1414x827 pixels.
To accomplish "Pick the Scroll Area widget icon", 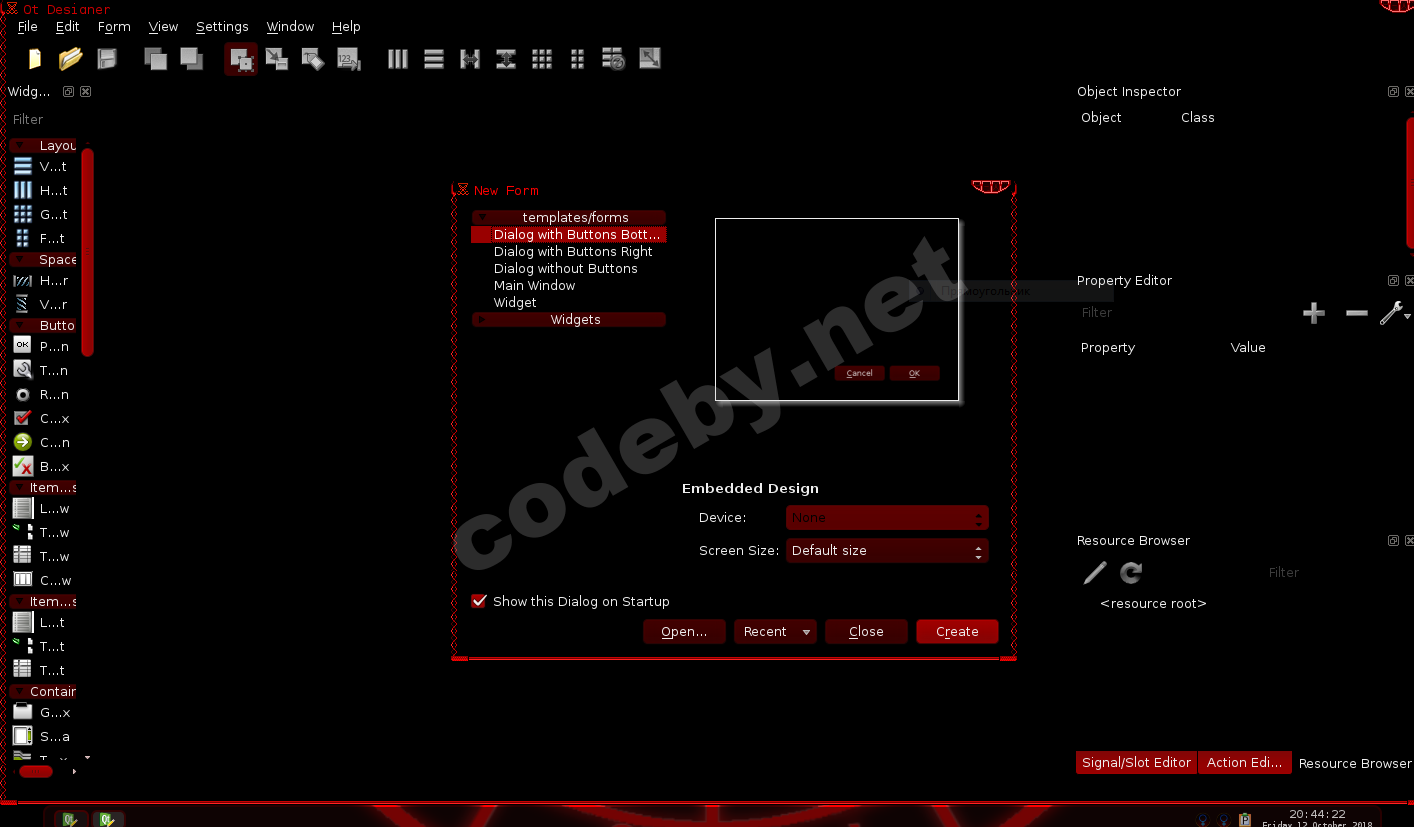I will pyautogui.click(x=23, y=736).
